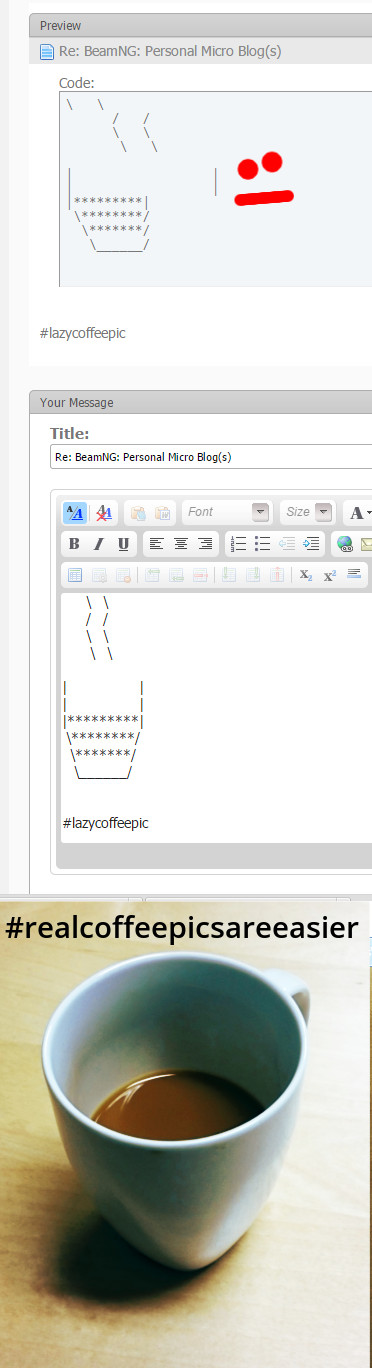
Task: Insert a horizontal rule
Action: [354, 575]
